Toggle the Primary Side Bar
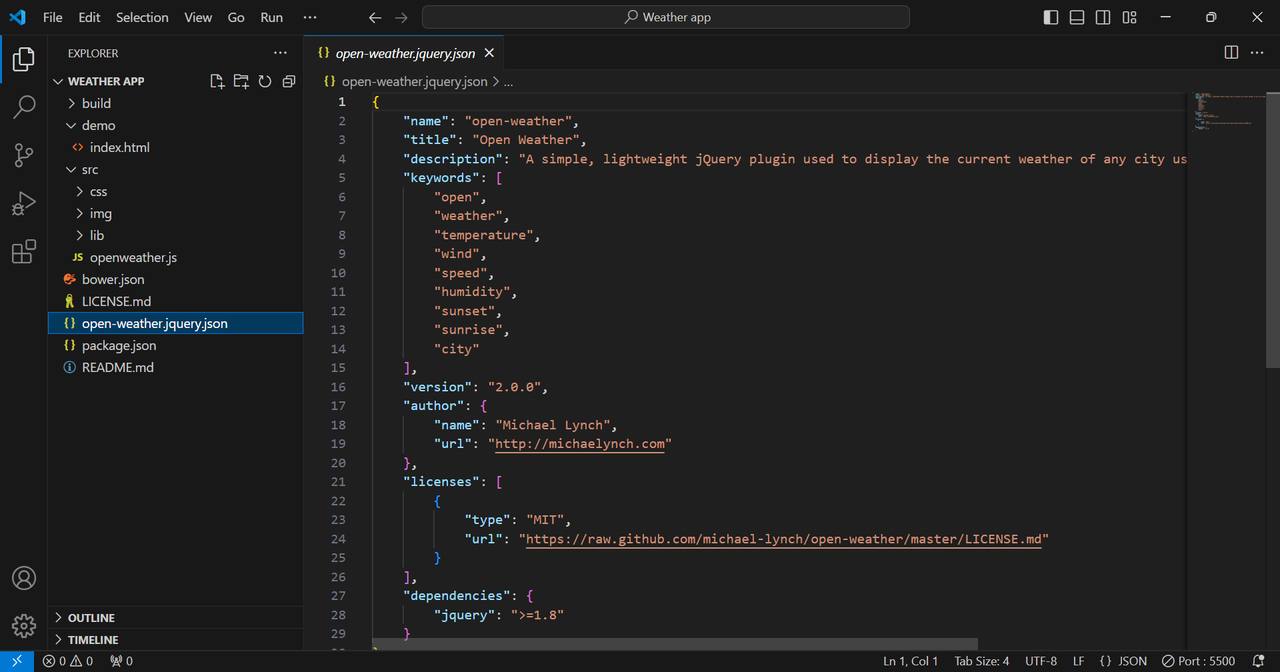The height and width of the screenshot is (672, 1280). (x=1051, y=17)
